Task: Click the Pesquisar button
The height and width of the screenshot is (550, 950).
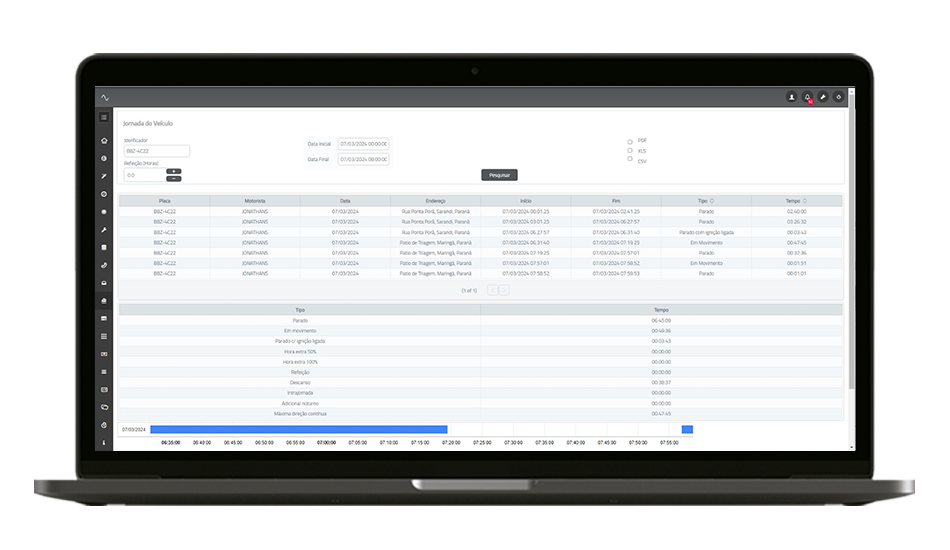Action: coord(499,175)
